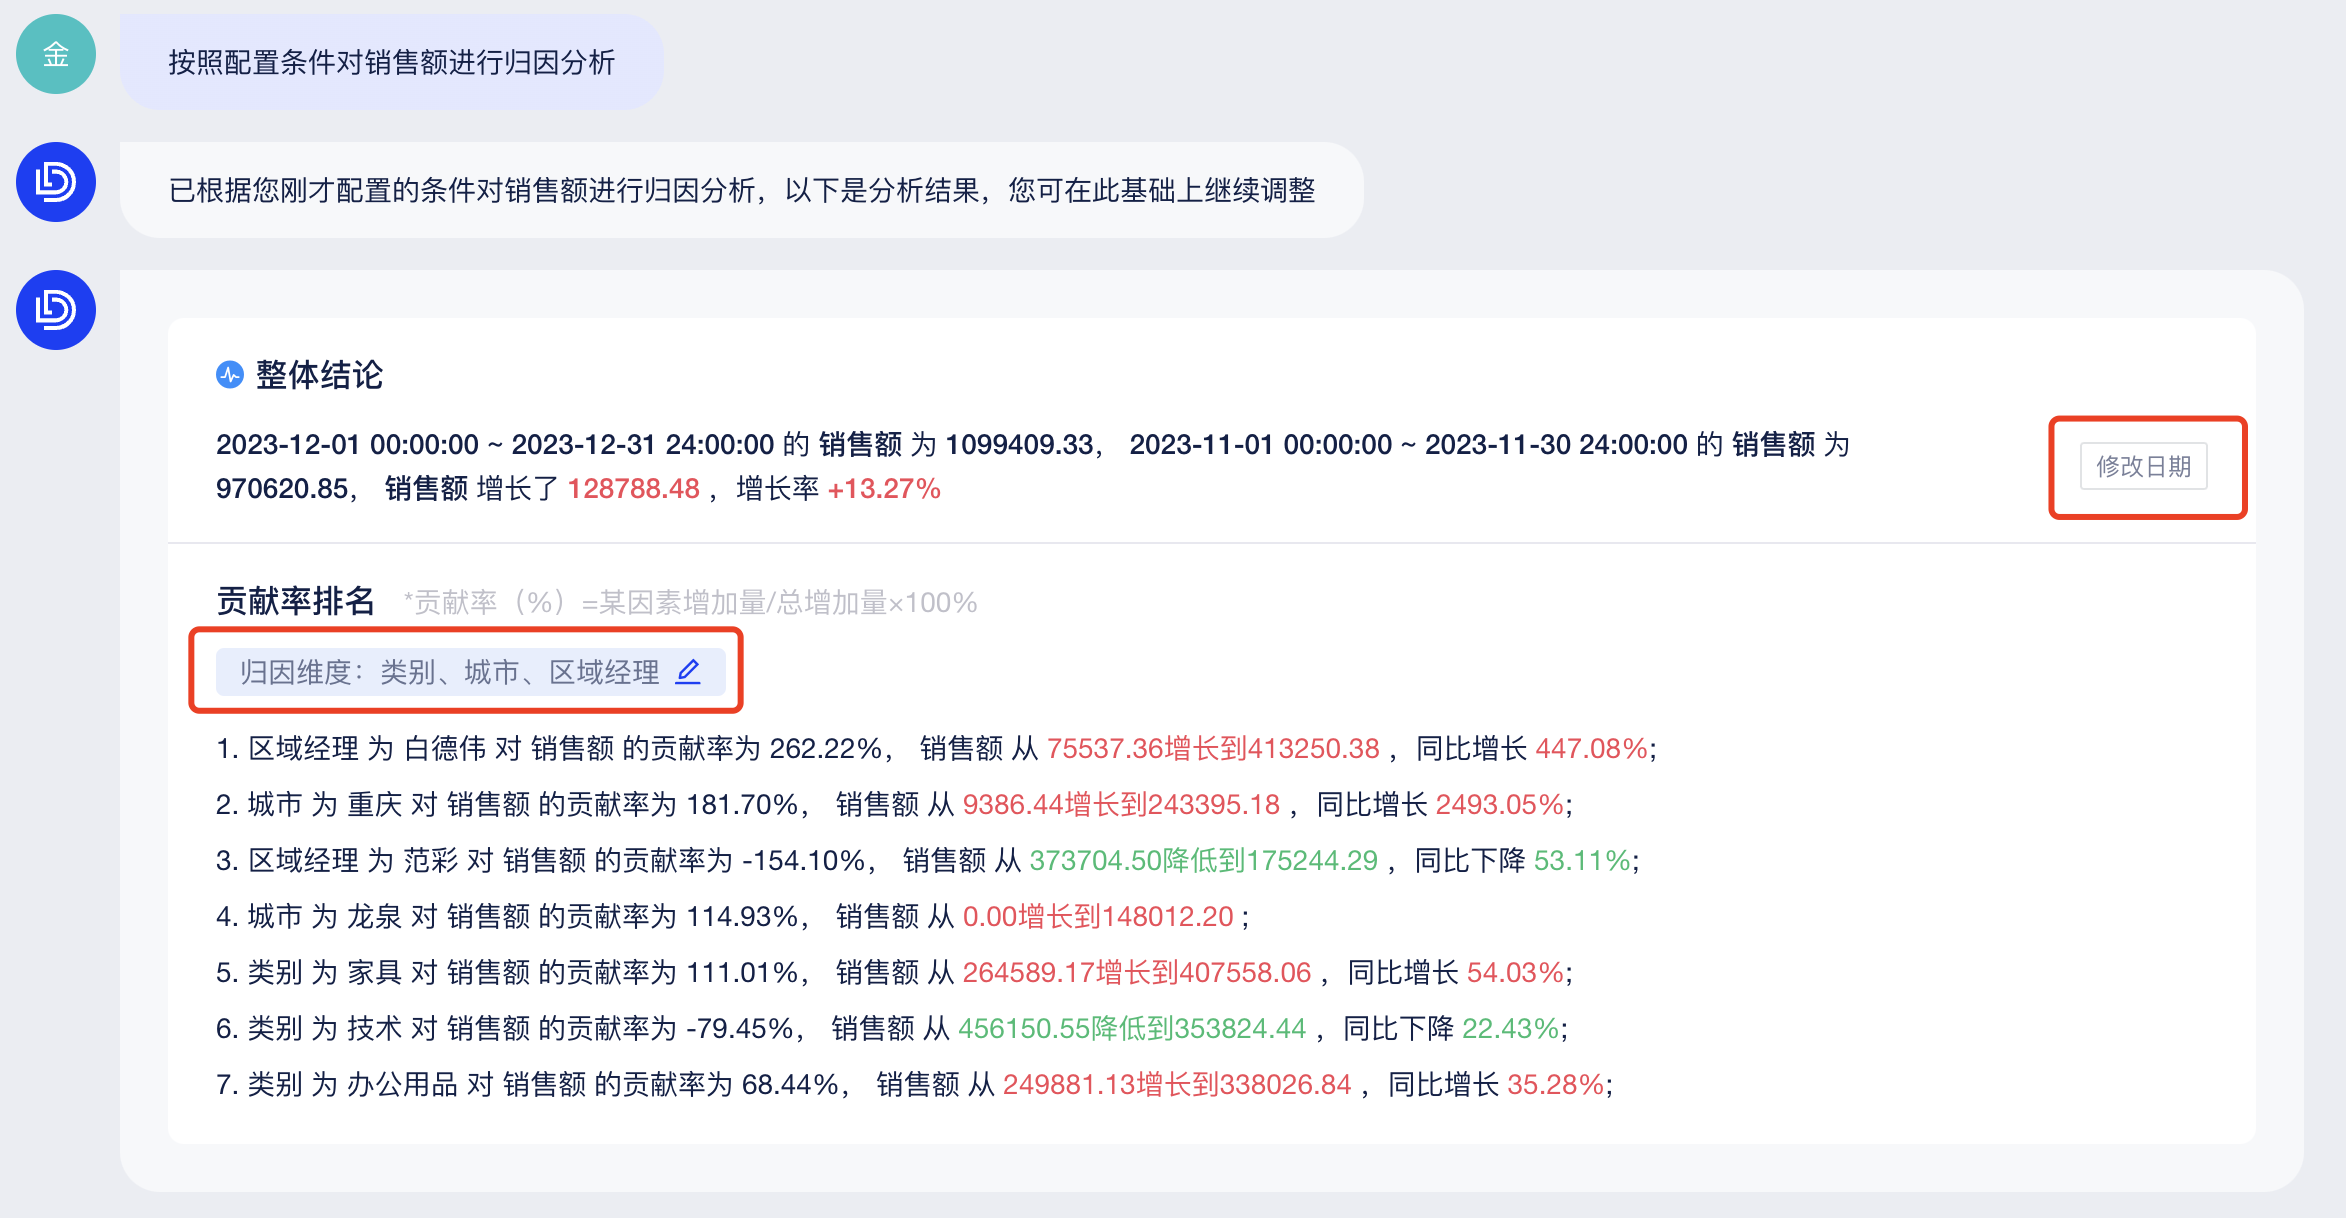Select ranking item 3 about 范彩
2346x1218 pixels.
pyautogui.click(x=926, y=861)
